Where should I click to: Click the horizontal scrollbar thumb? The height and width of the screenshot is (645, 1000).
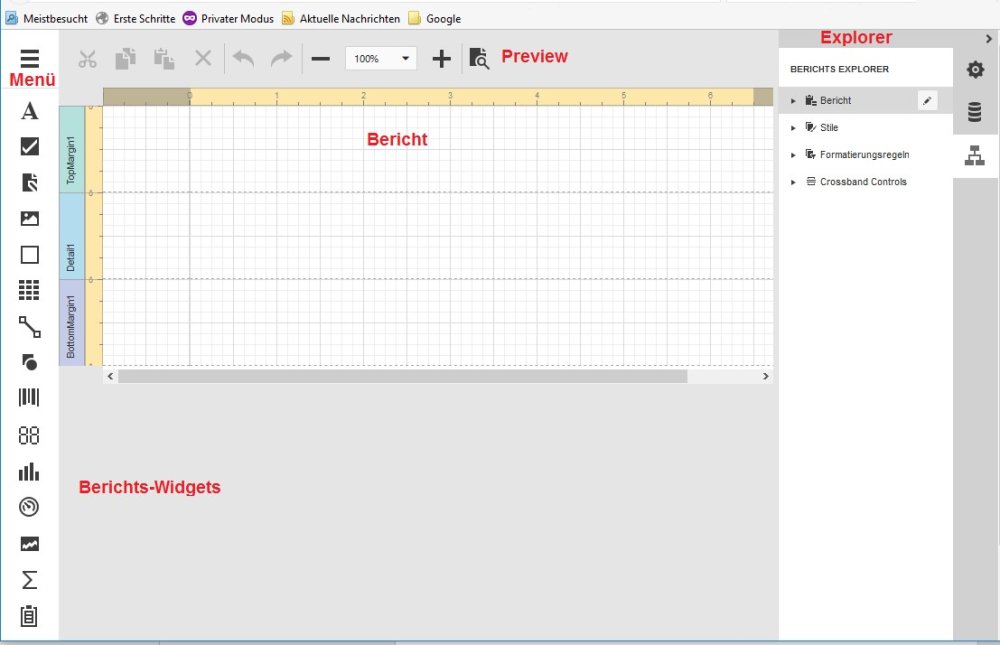402,376
